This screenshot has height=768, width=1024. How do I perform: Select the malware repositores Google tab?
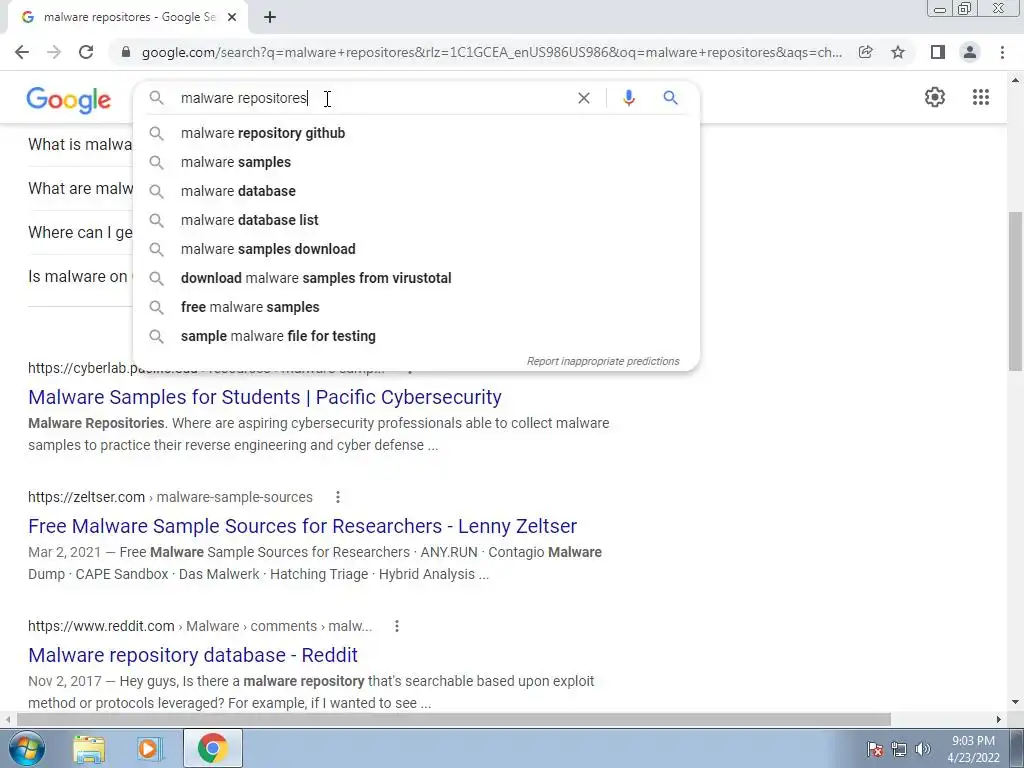click(128, 18)
